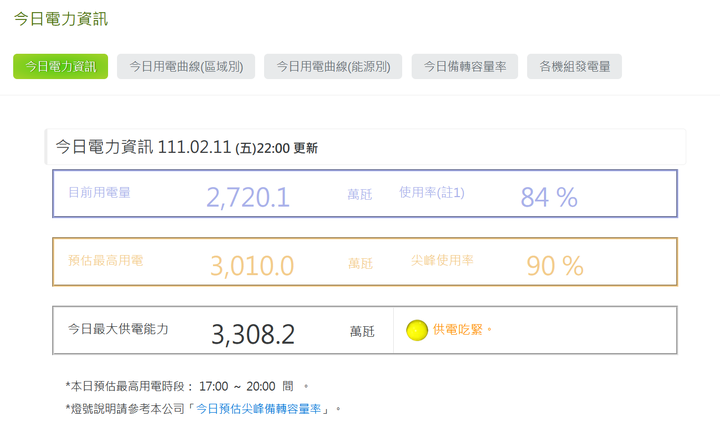Click the 萬瓩 unit beside 2,720.1
Viewport: 720px width, 438px height.
(x=360, y=195)
